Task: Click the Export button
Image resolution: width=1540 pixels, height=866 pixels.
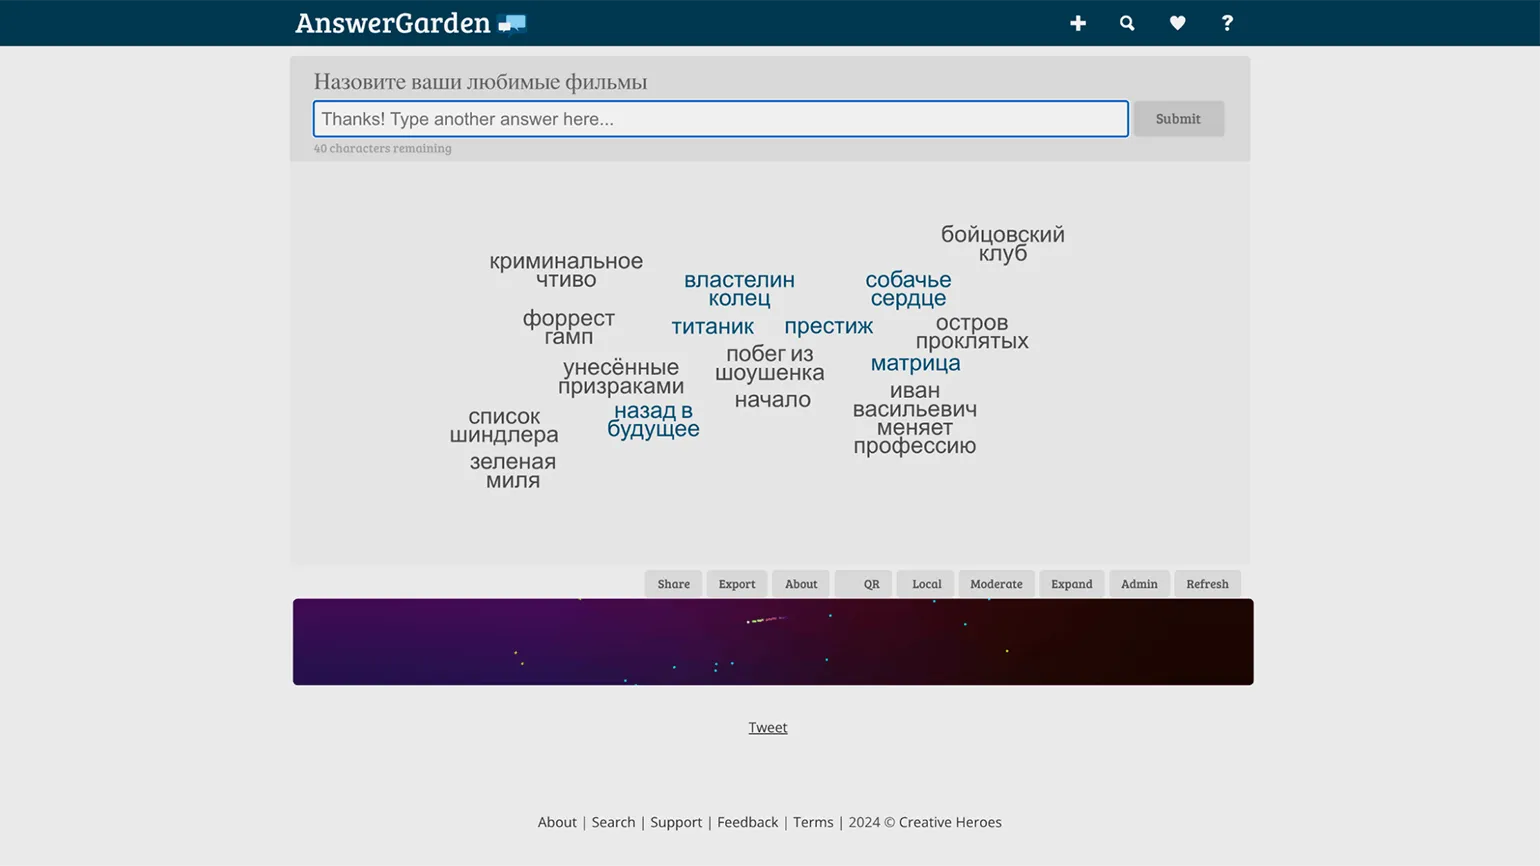Action: tap(736, 584)
